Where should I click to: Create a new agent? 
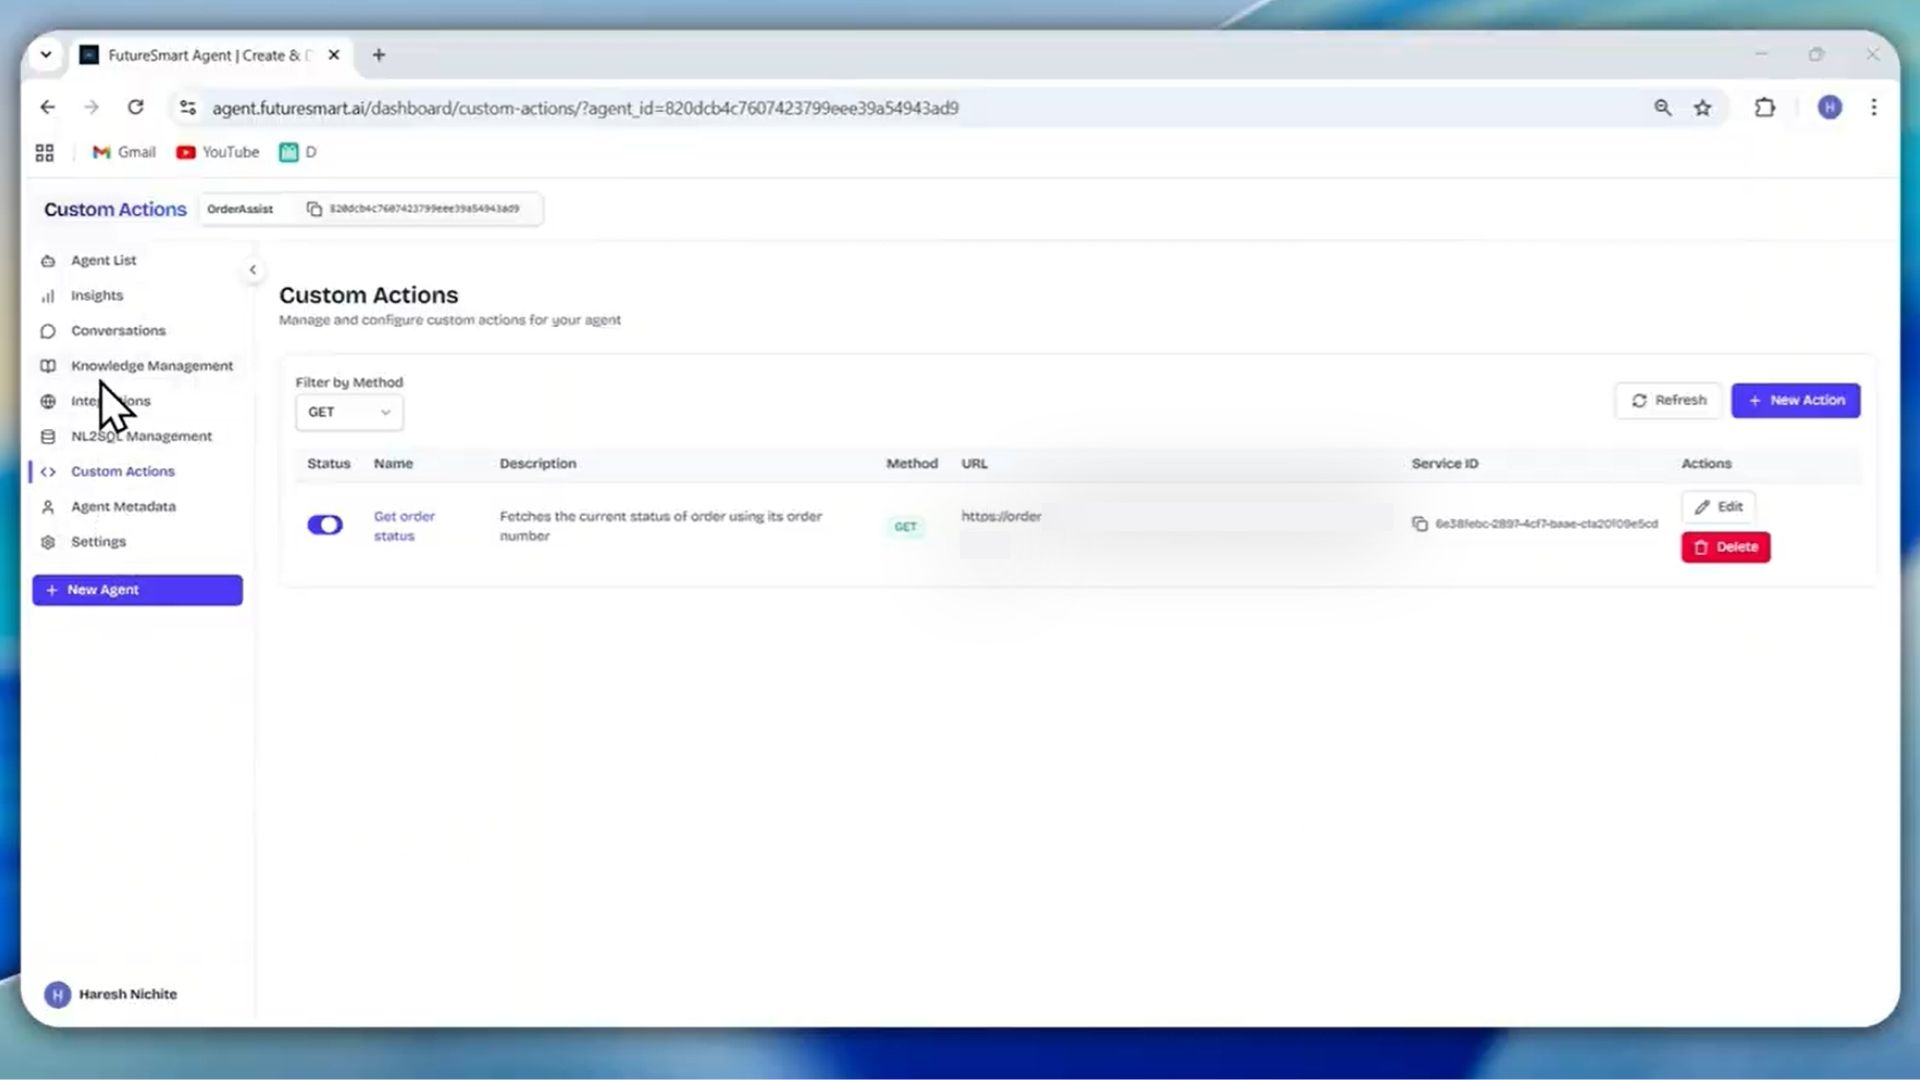point(137,590)
